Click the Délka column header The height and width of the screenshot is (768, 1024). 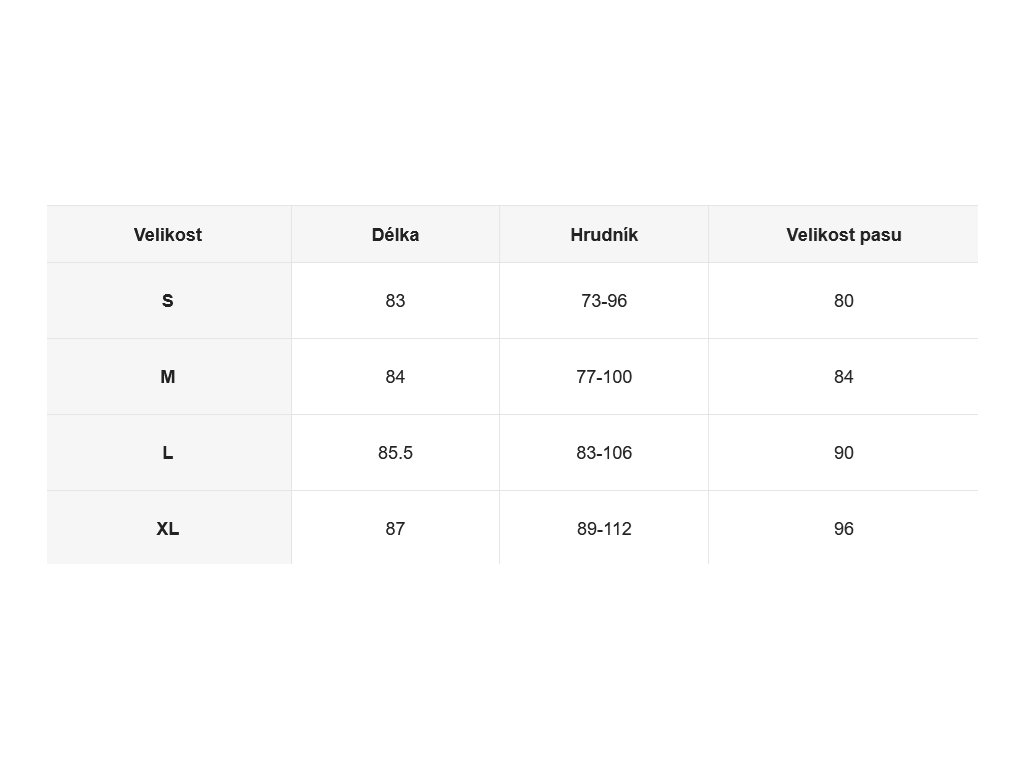(395, 235)
